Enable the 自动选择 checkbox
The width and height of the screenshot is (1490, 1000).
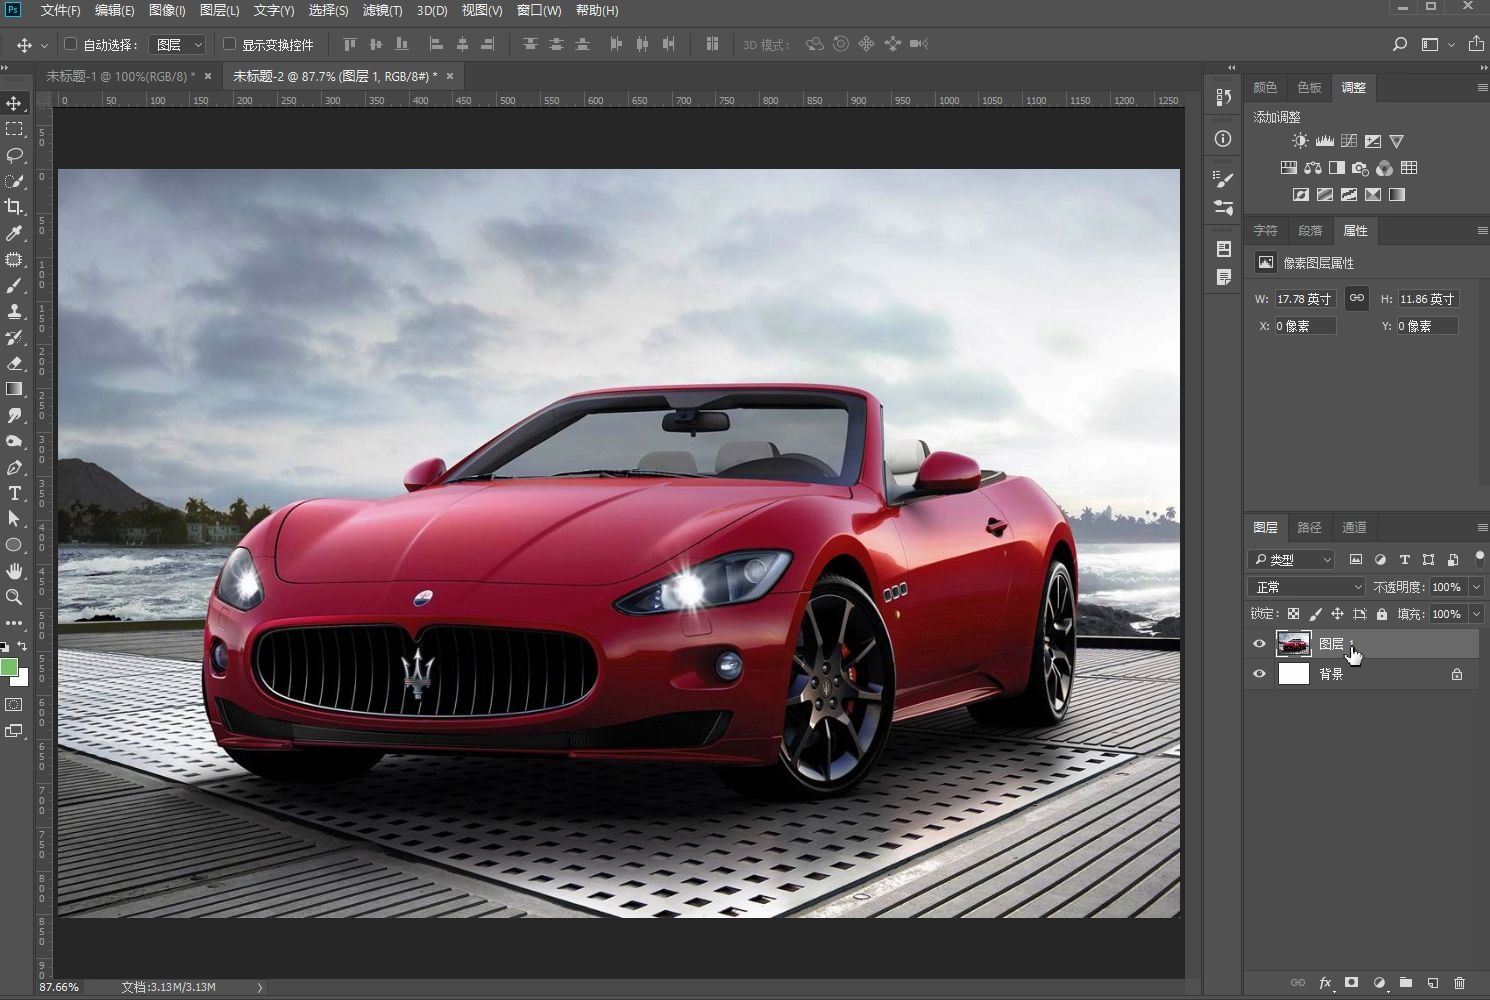pyautogui.click(x=70, y=44)
